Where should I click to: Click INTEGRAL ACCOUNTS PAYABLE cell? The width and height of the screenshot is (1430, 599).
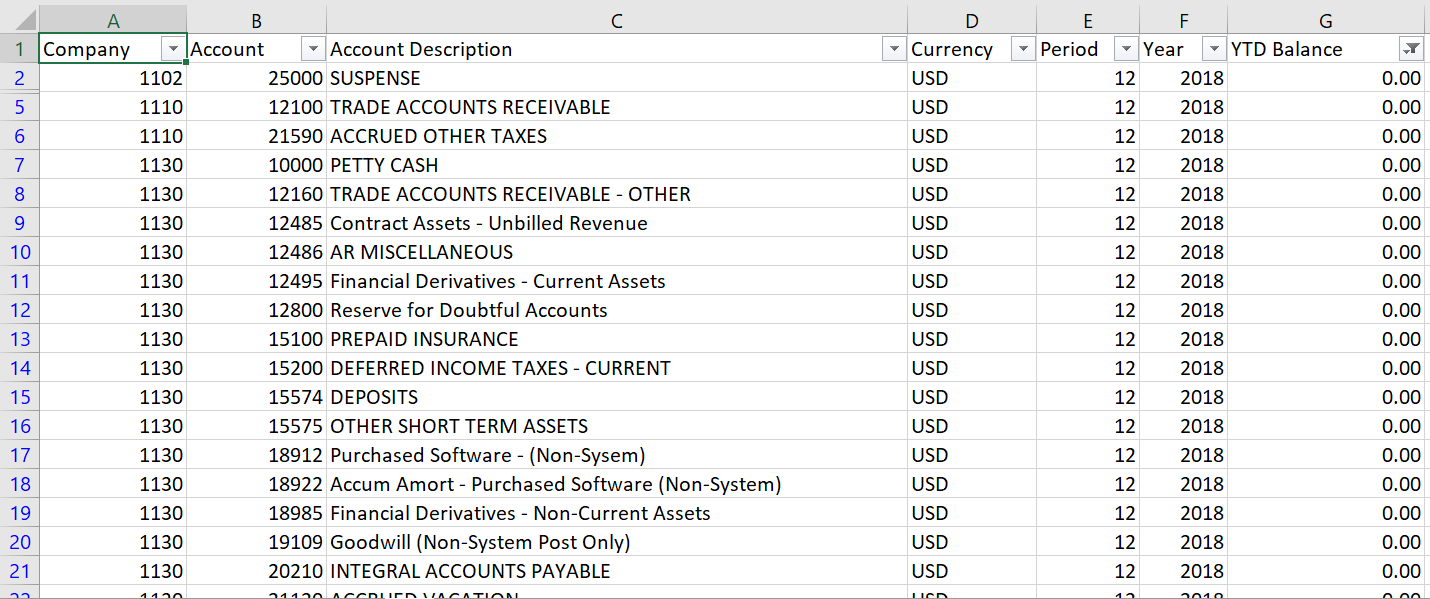(x=617, y=571)
